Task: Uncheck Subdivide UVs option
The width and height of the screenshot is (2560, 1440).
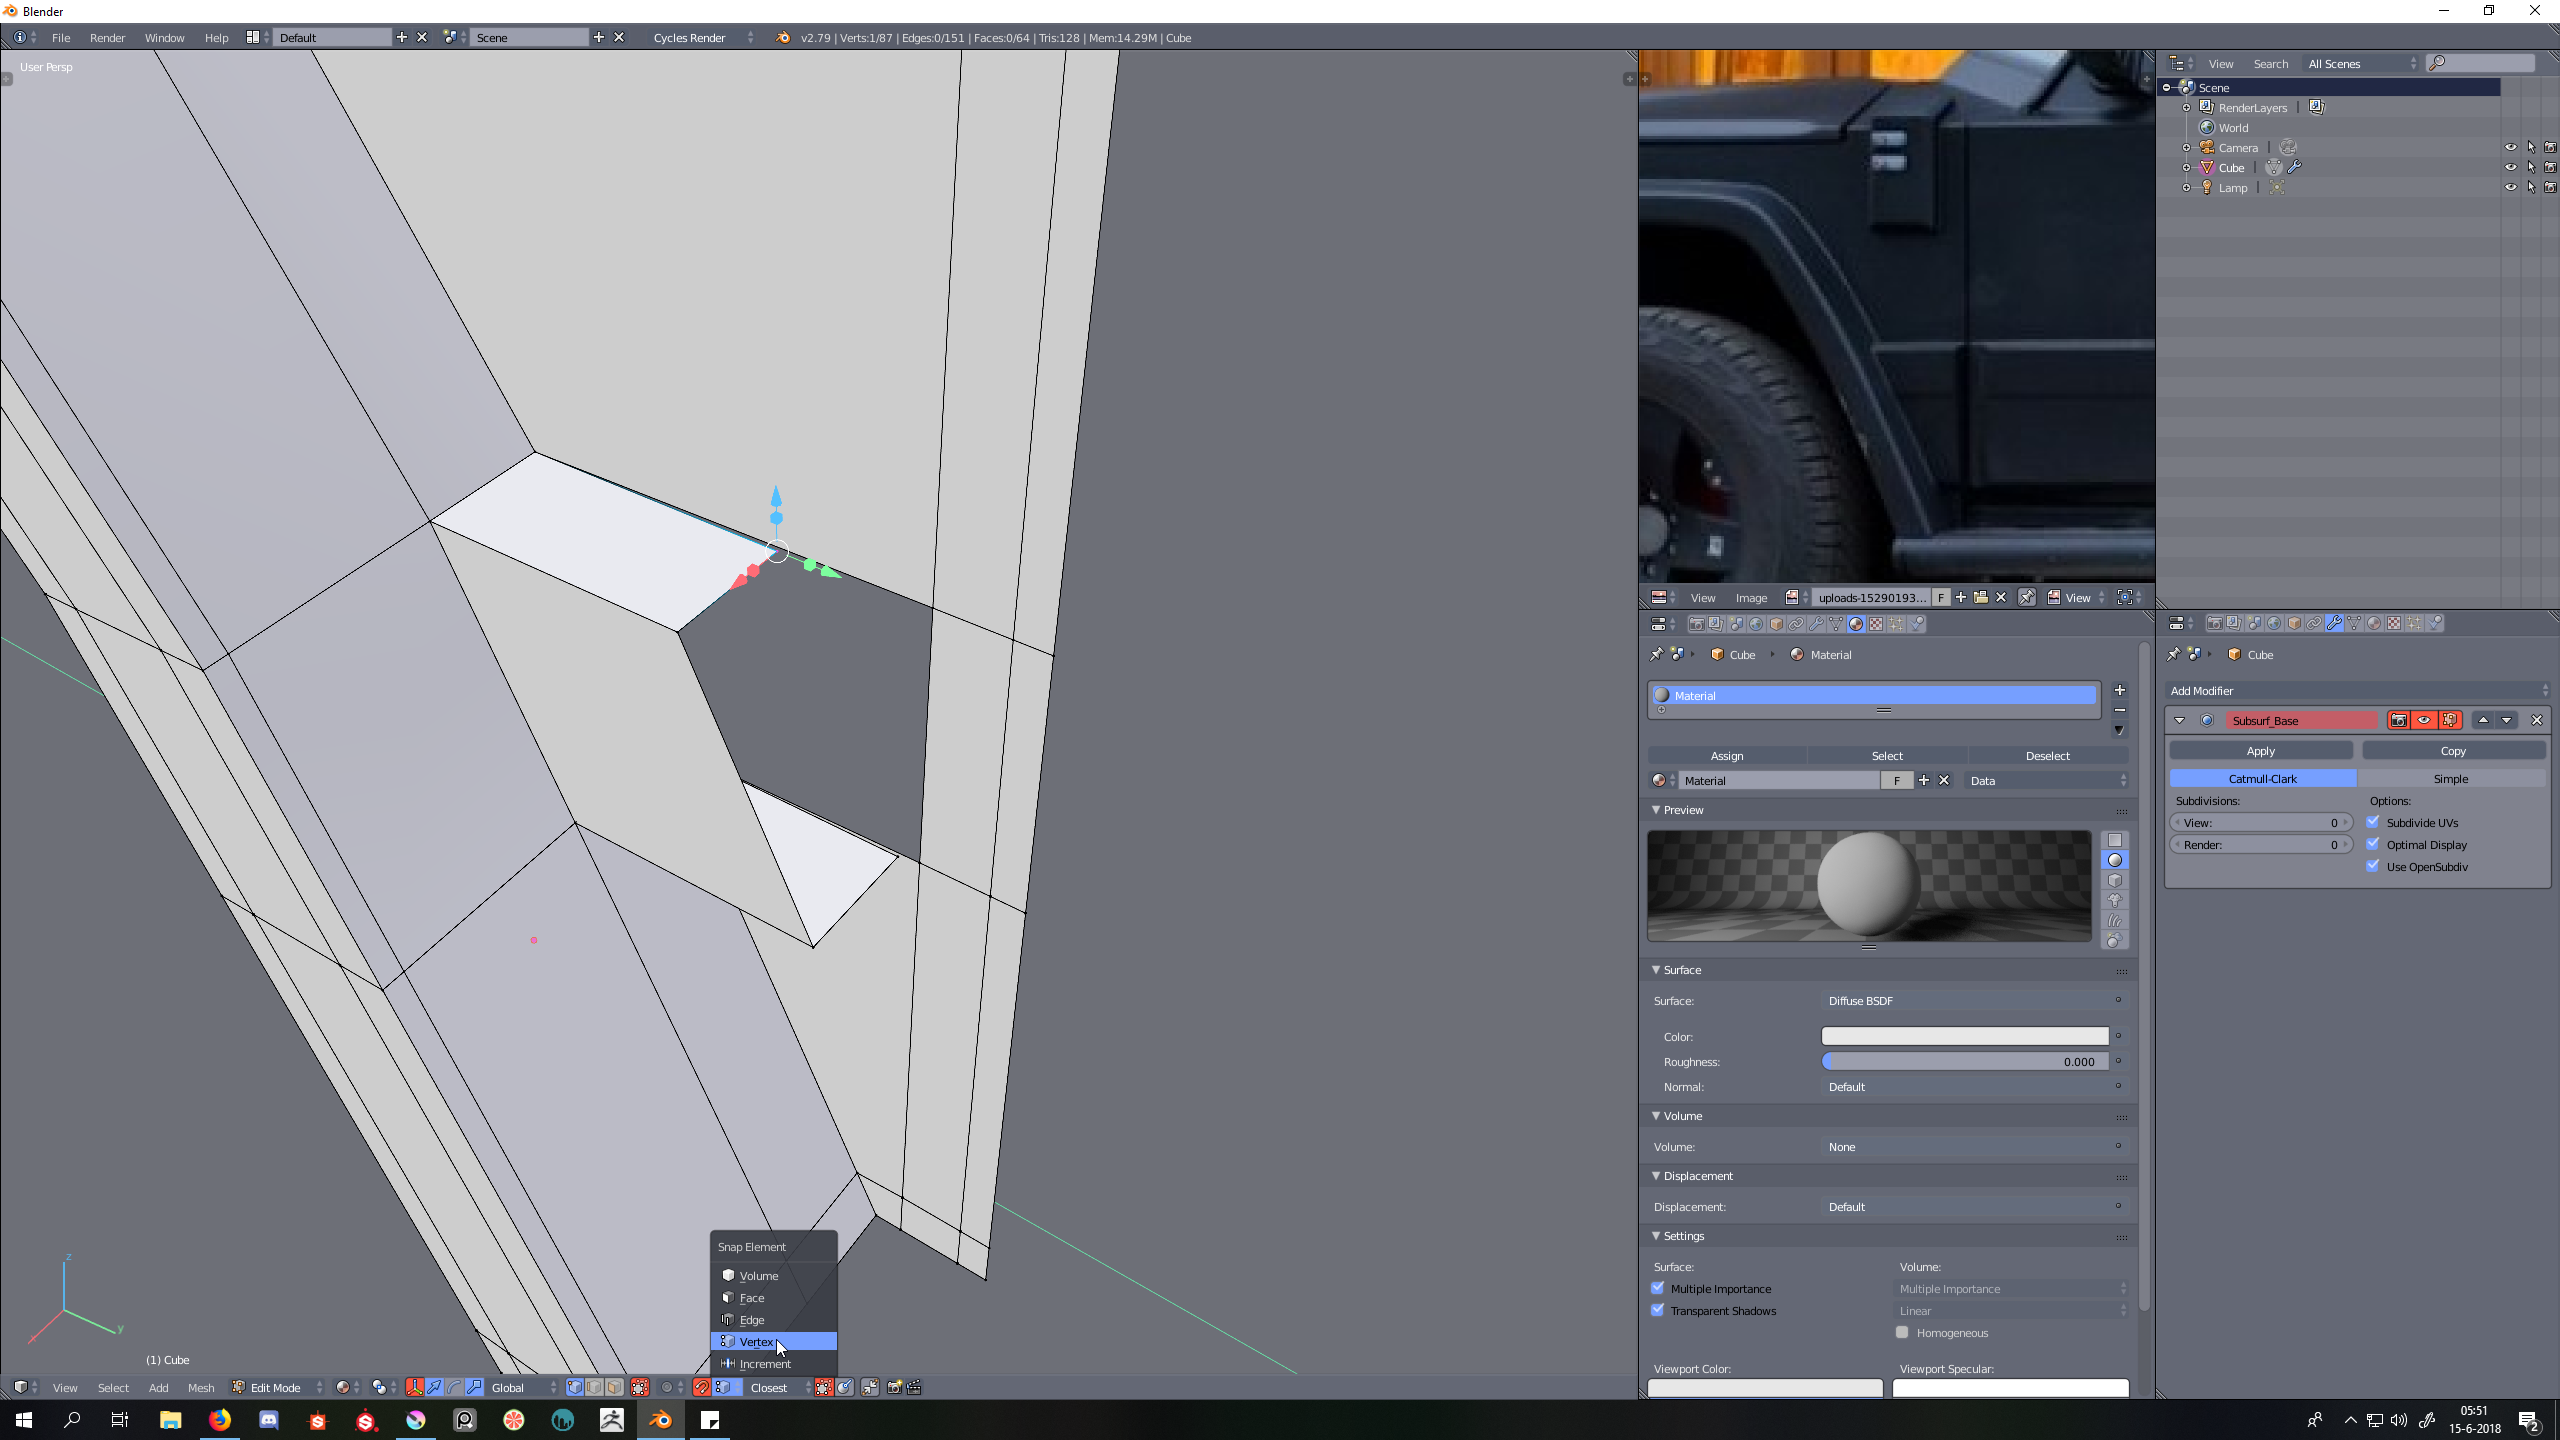Action: [2373, 822]
